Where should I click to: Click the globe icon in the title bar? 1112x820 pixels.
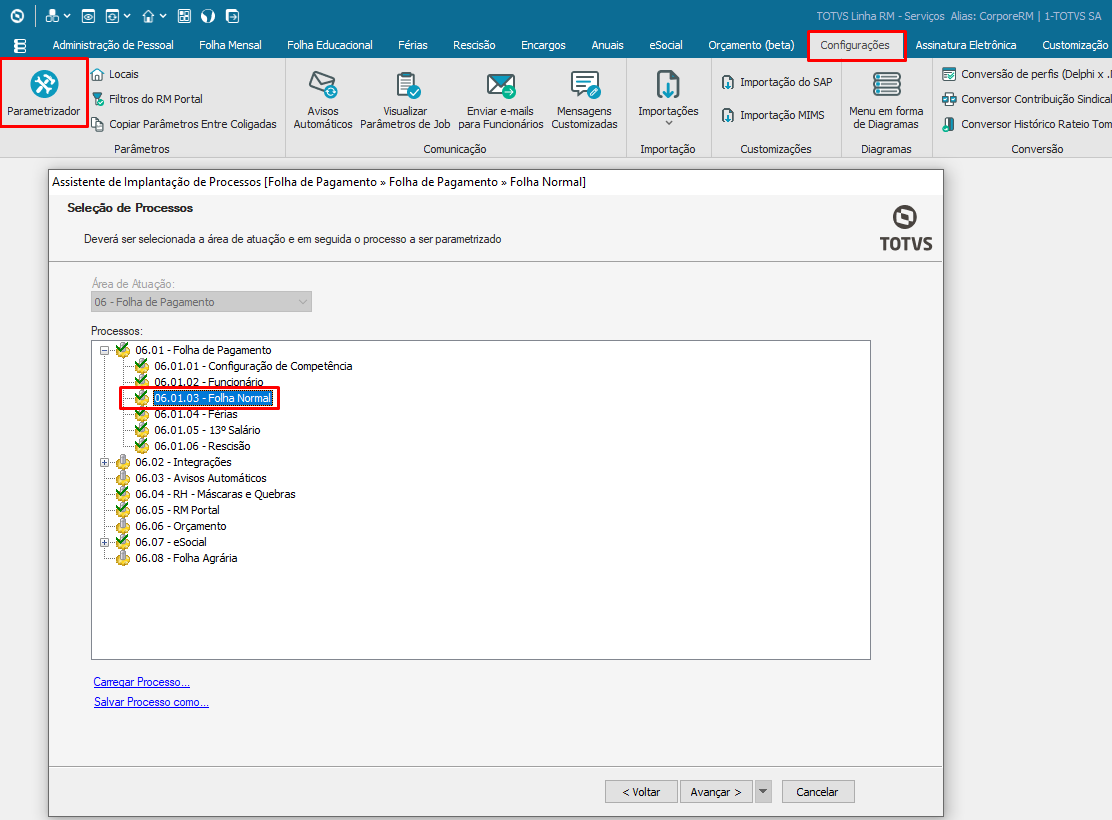pyautogui.click(x=208, y=16)
